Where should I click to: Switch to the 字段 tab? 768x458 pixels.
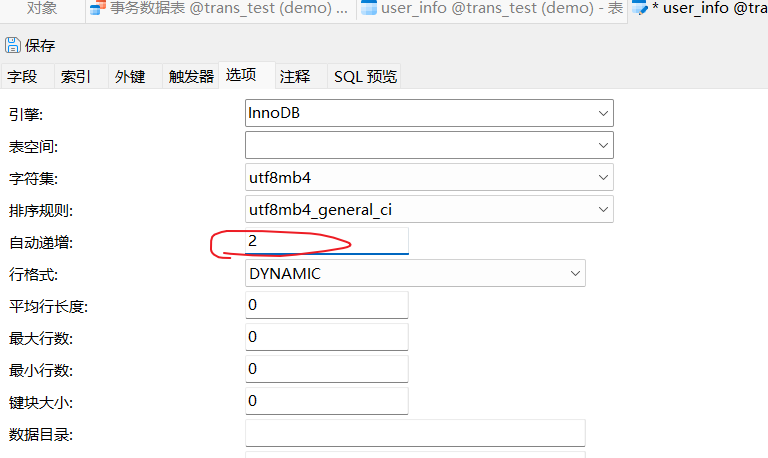coord(22,76)
